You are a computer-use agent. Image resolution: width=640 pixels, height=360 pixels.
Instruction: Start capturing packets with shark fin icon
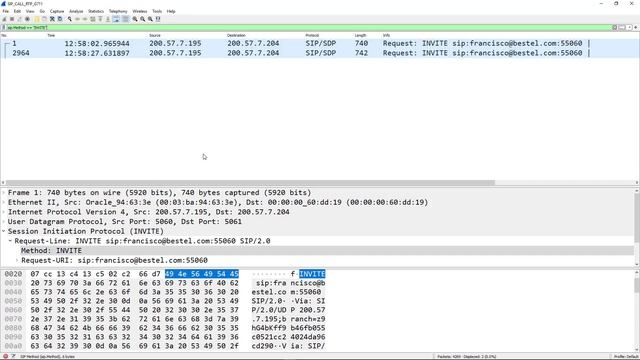click(x=4, y=19)
